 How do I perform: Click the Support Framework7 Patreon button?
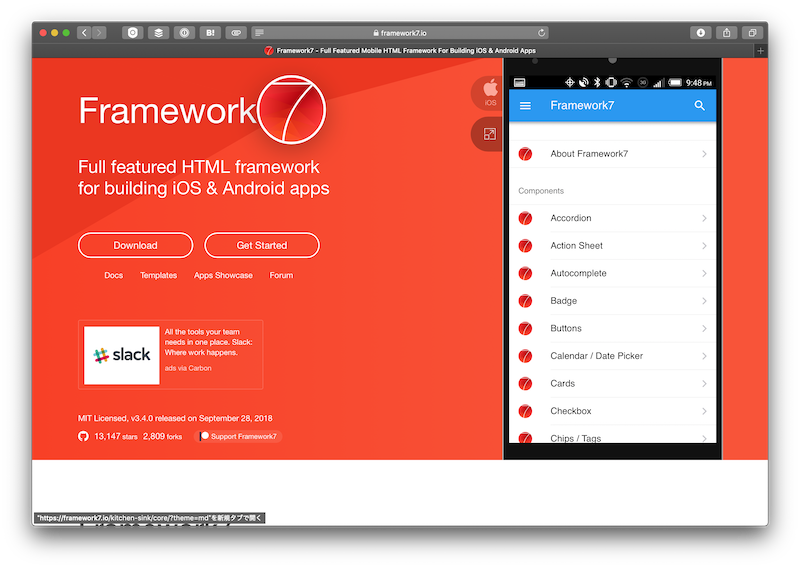click(238, 436)
